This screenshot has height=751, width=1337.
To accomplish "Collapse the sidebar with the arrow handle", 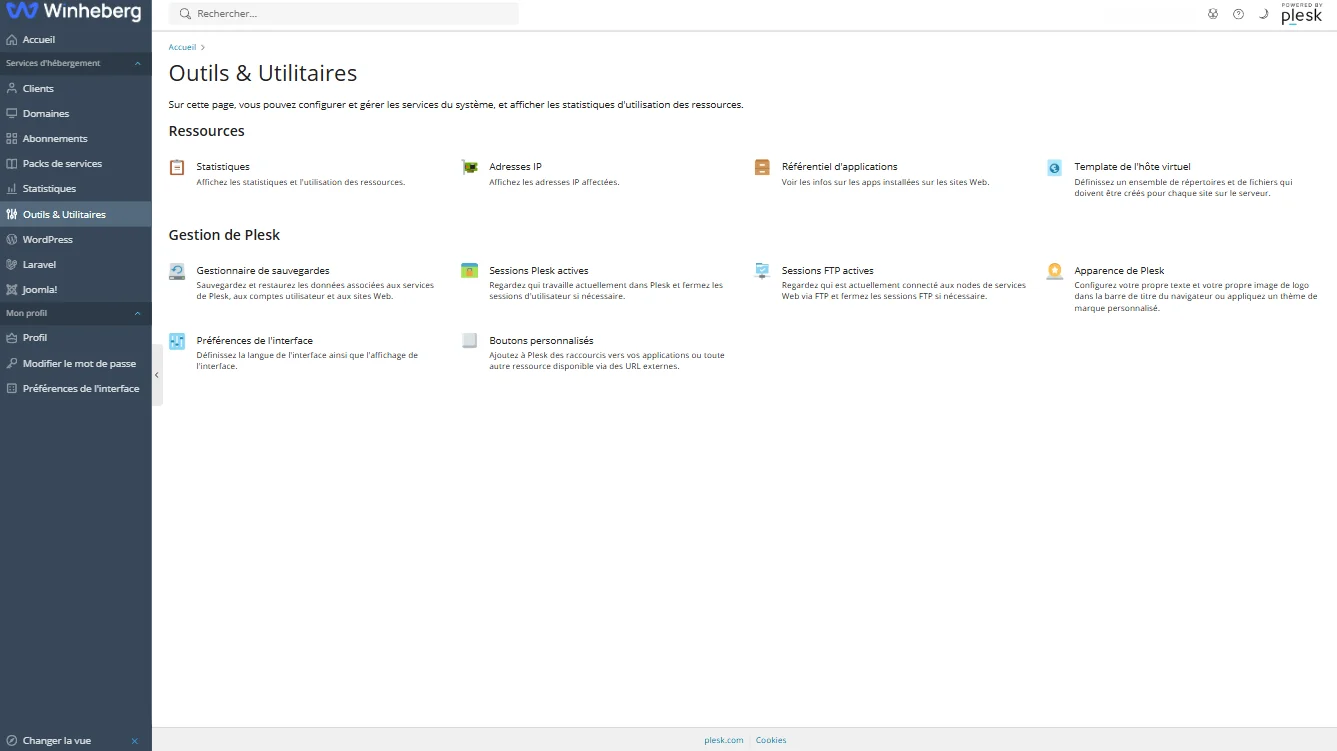I will click(157, 375).
